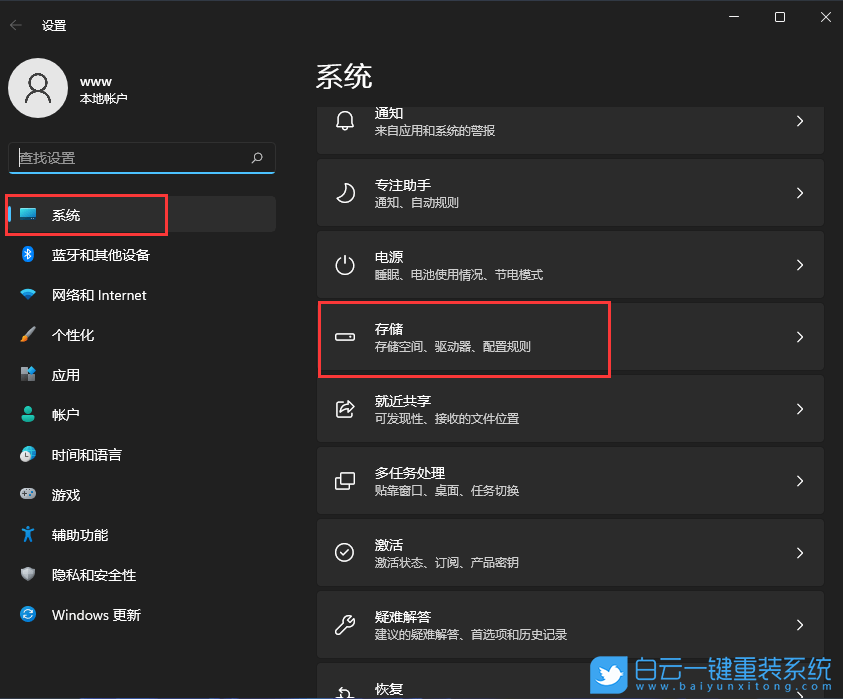Expand the 专注助手 row chevron
Image resolution: width=843 pixels, height=699 pixels.
(x=799, y=193)
